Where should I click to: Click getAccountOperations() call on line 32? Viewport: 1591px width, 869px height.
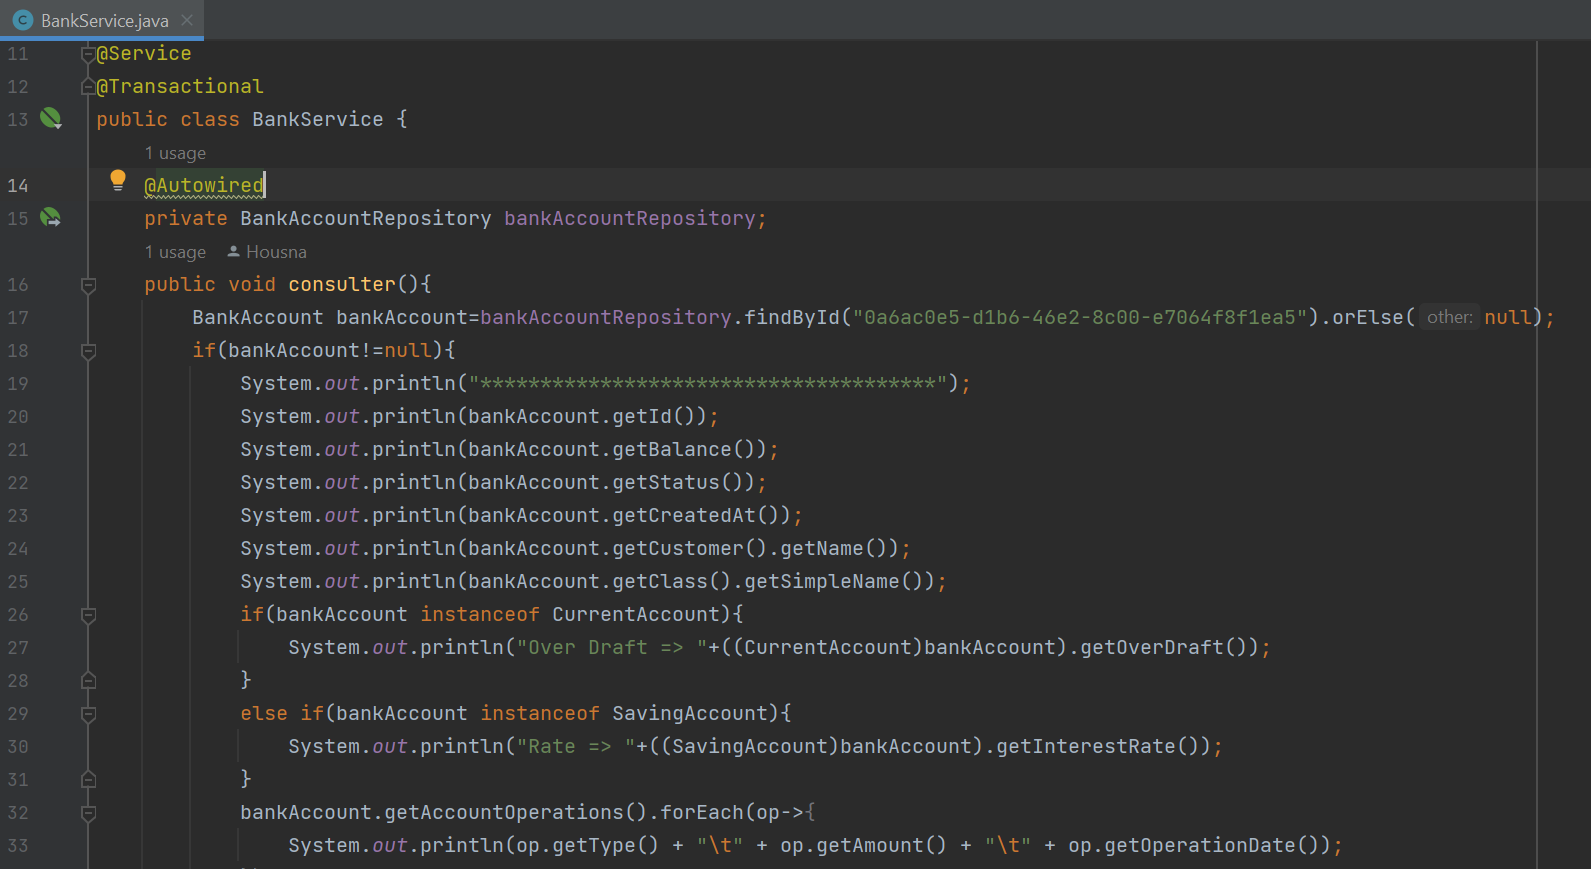pos(516,812)
